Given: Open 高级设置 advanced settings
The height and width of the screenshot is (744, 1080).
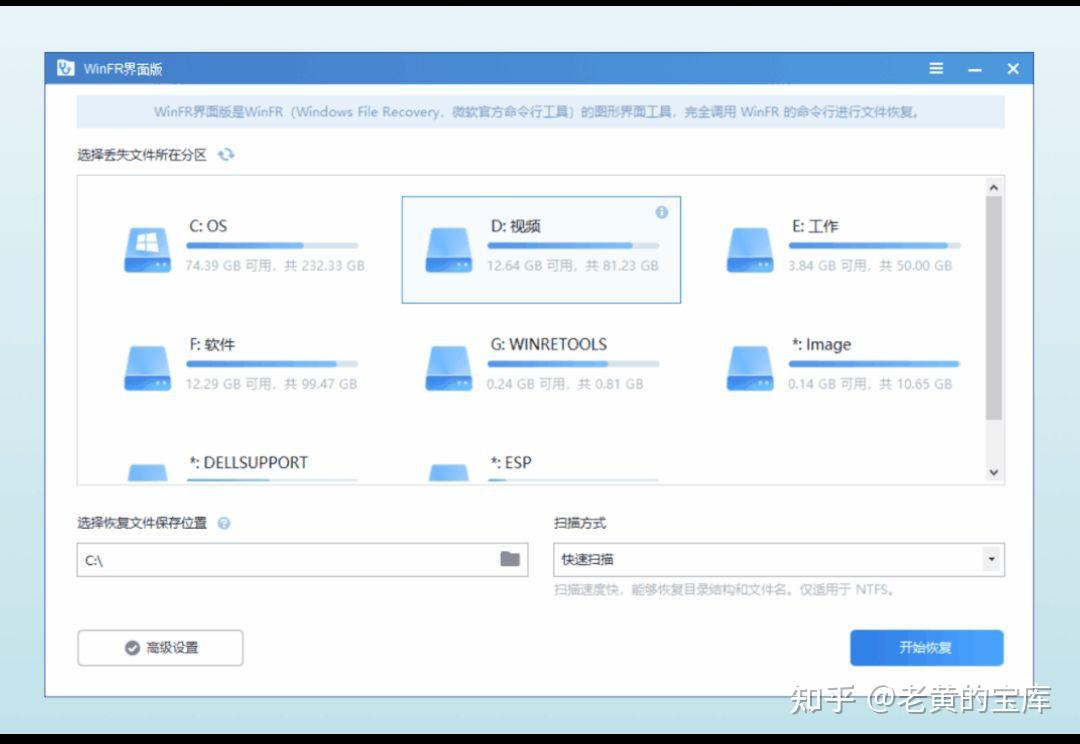Looking at the screenshot, I should tap(160, 648).
